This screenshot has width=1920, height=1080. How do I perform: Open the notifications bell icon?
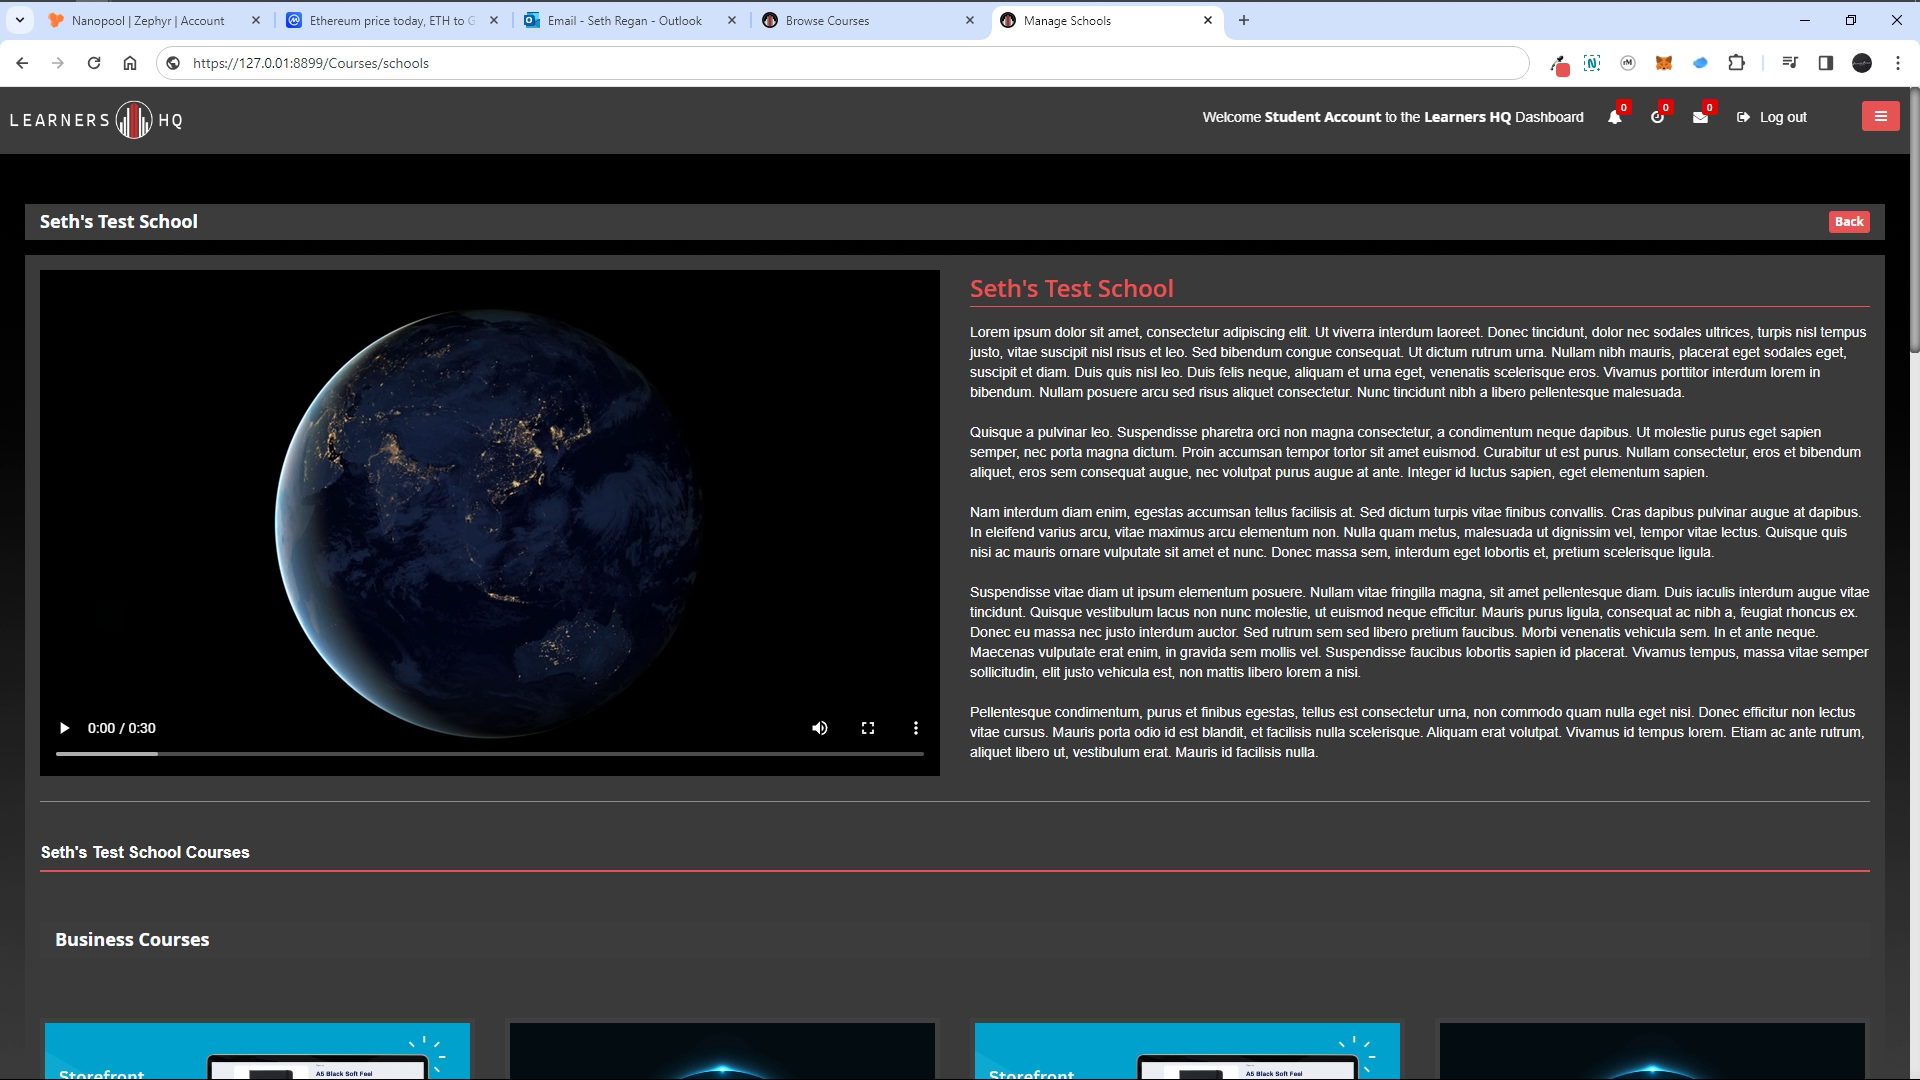tap(1614, 117)
